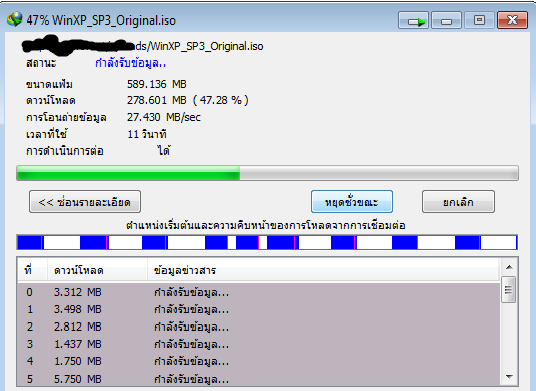The height and width of the screenshot is (391, 536).
Task: Click the transfer rate '27.430 MB/sec'
Action: tap(164, 117)
